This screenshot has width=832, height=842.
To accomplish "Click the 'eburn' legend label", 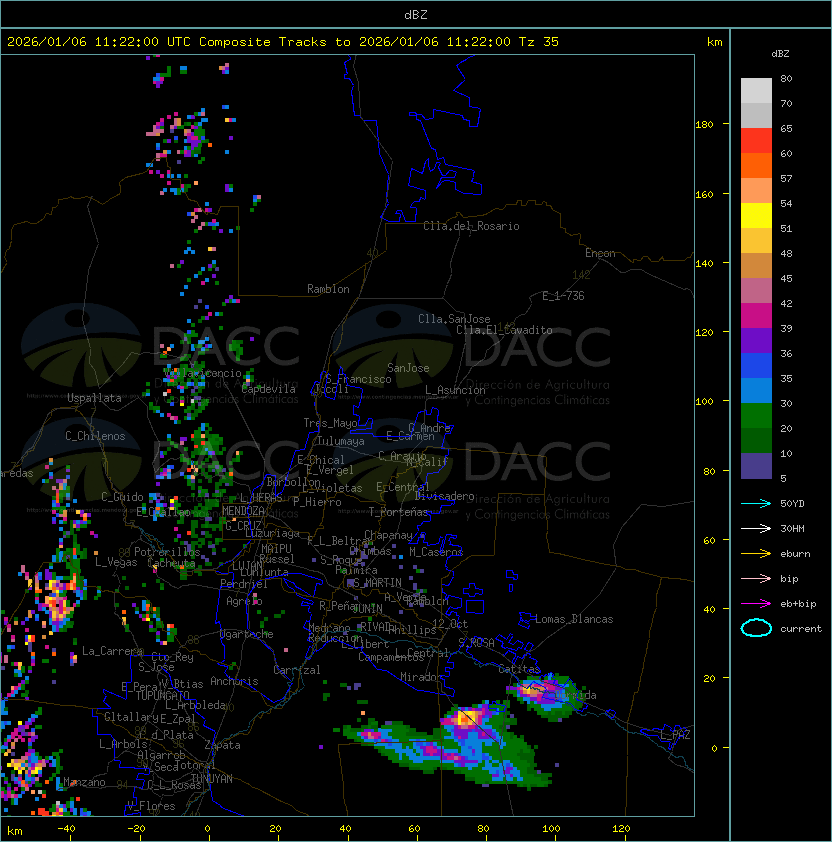I will point(795,554).
